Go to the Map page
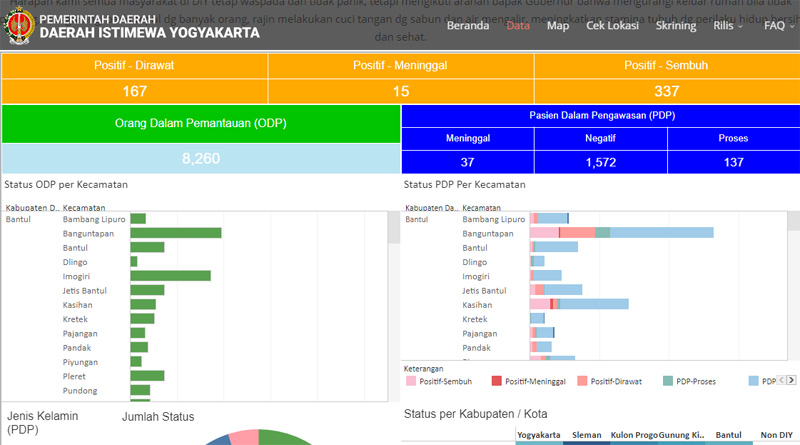This screenshot has height=445, width=800. point(558,26)
